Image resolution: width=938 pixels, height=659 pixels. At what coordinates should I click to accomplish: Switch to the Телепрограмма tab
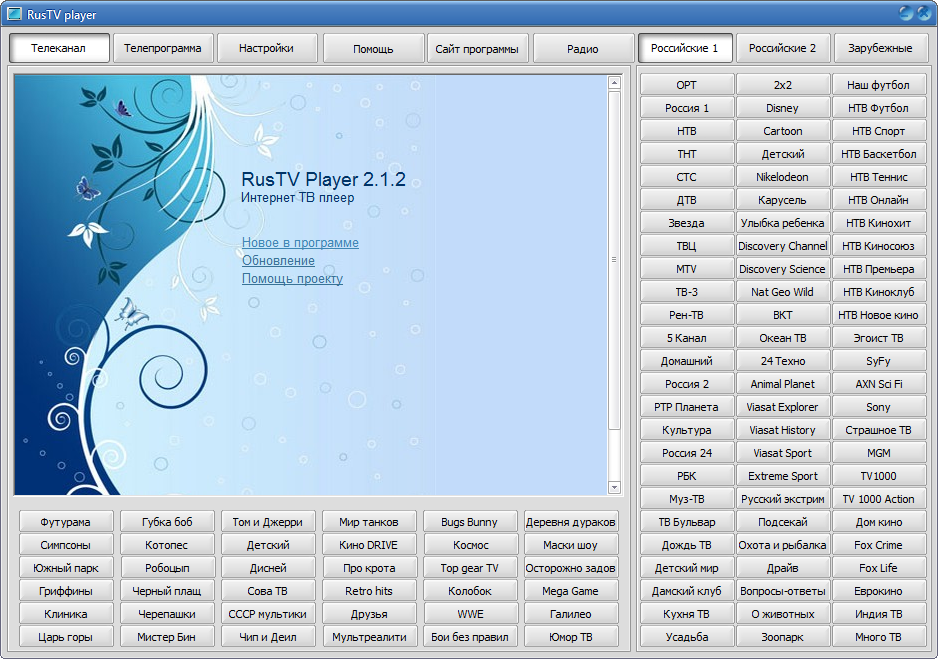pos(162,48)
